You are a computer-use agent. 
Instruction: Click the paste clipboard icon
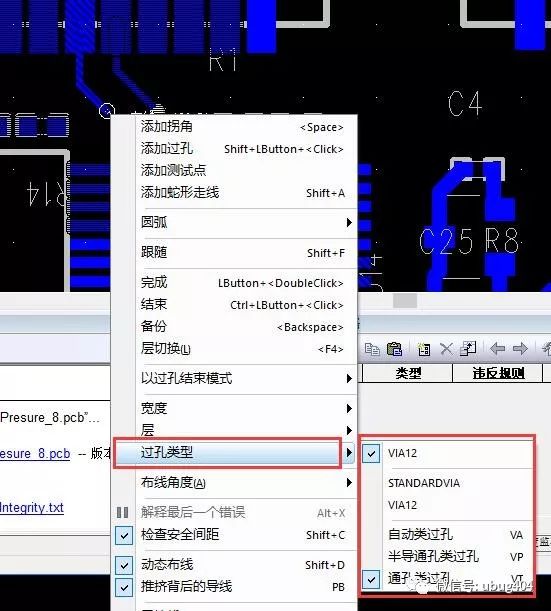coord(394,349)
